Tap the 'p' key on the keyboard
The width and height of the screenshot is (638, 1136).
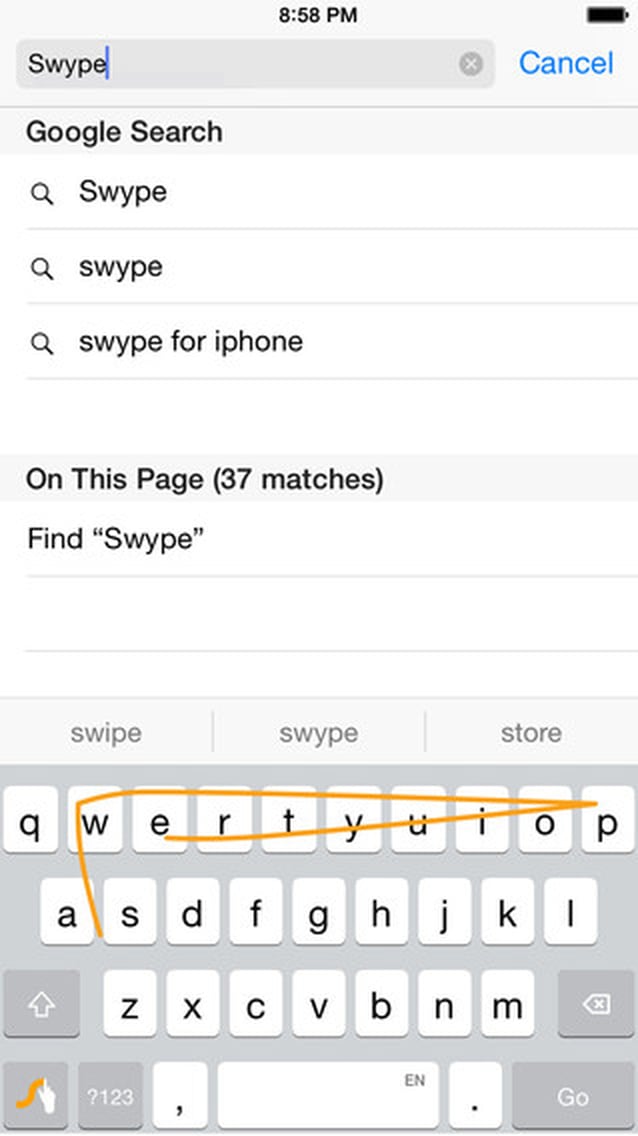(607, 823)
